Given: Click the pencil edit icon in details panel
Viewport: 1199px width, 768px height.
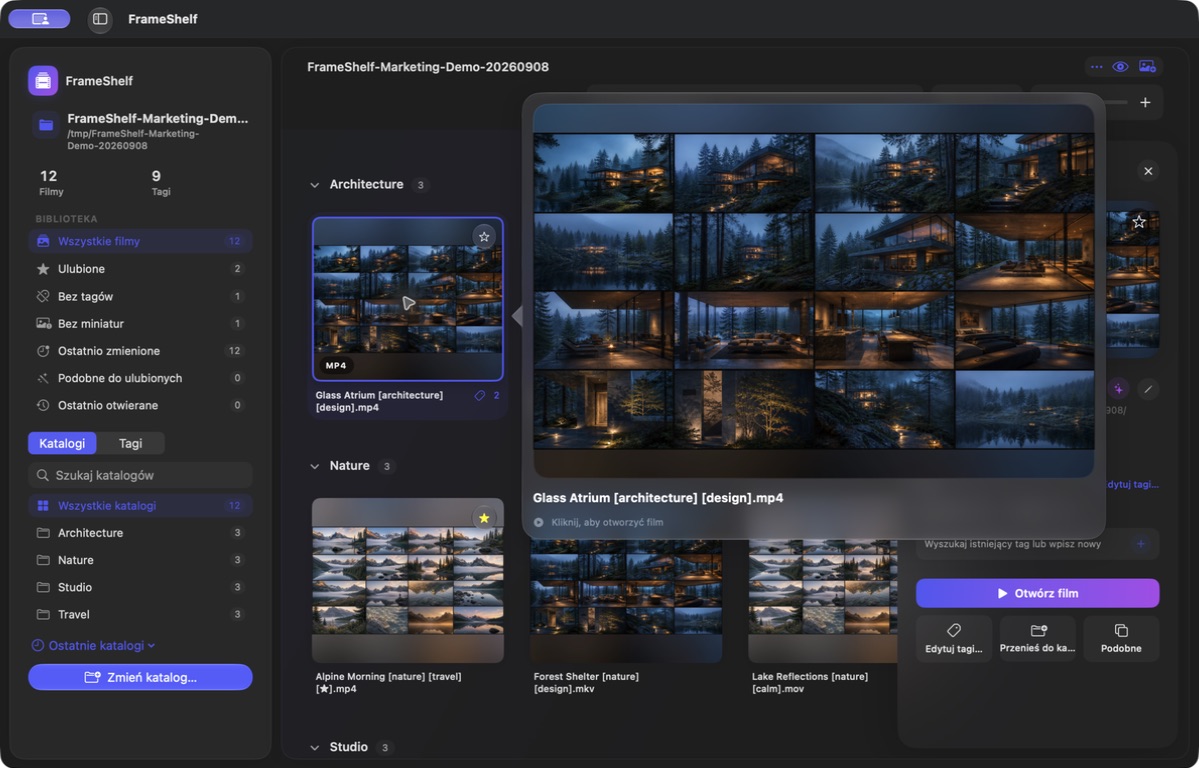Looking at the screenshot, I should click(x=1148, y=389).
